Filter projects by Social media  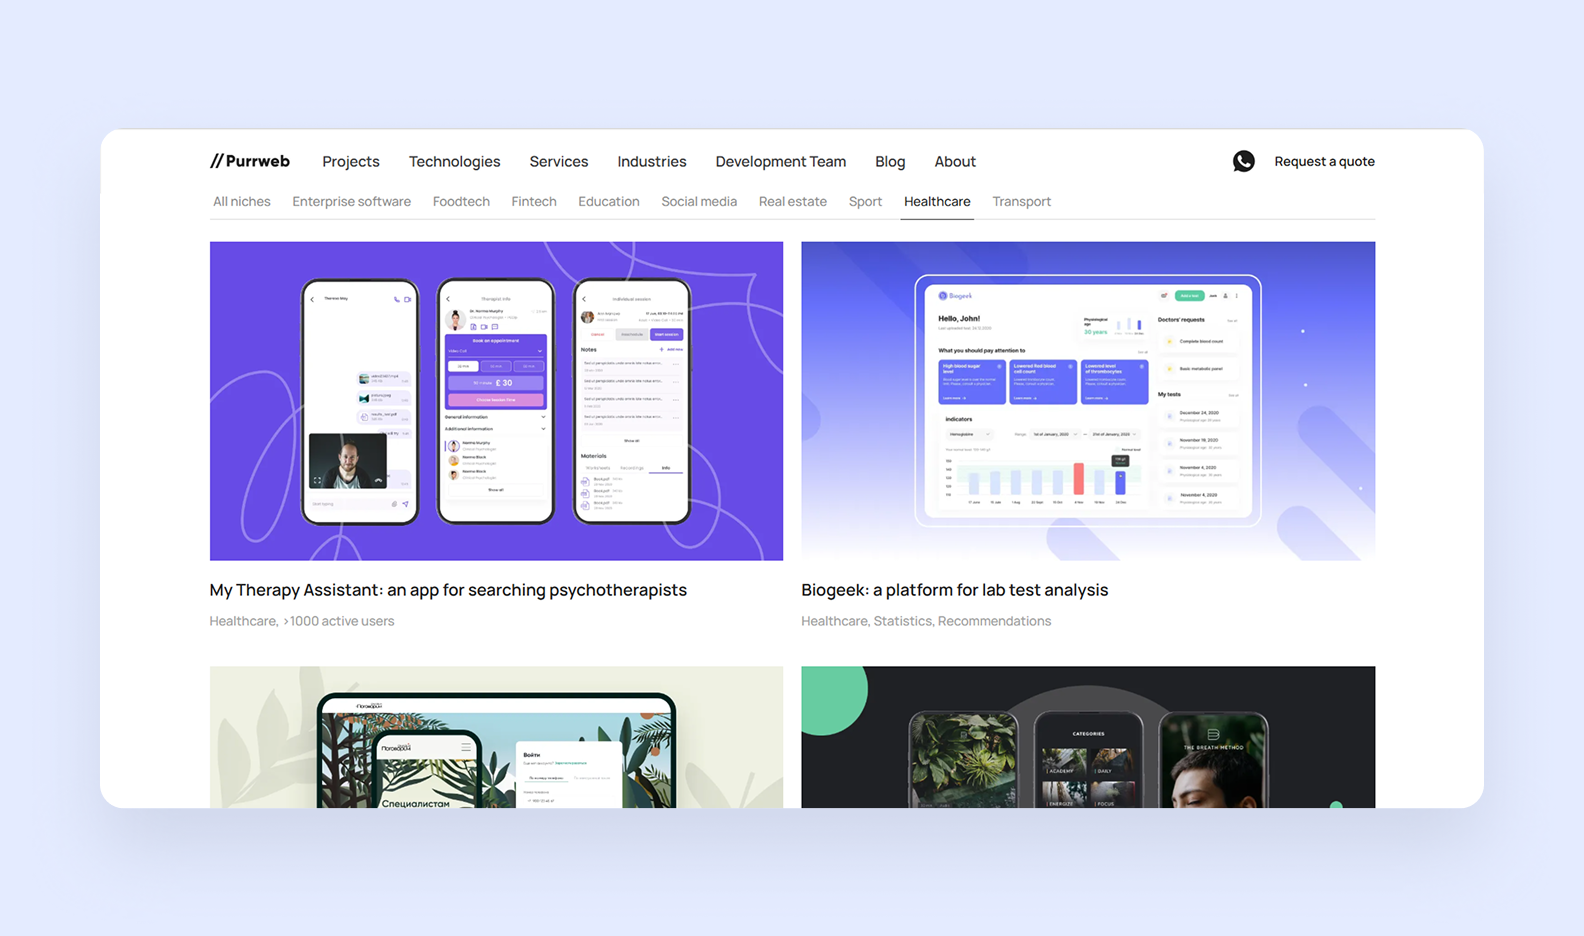(x=699, y=202)
